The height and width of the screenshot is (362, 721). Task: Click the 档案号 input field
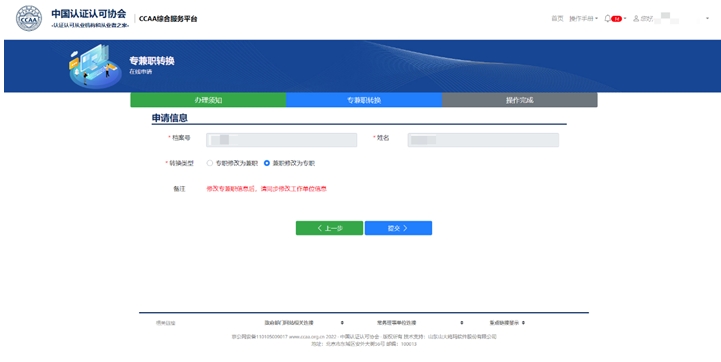tap(281, 140)
